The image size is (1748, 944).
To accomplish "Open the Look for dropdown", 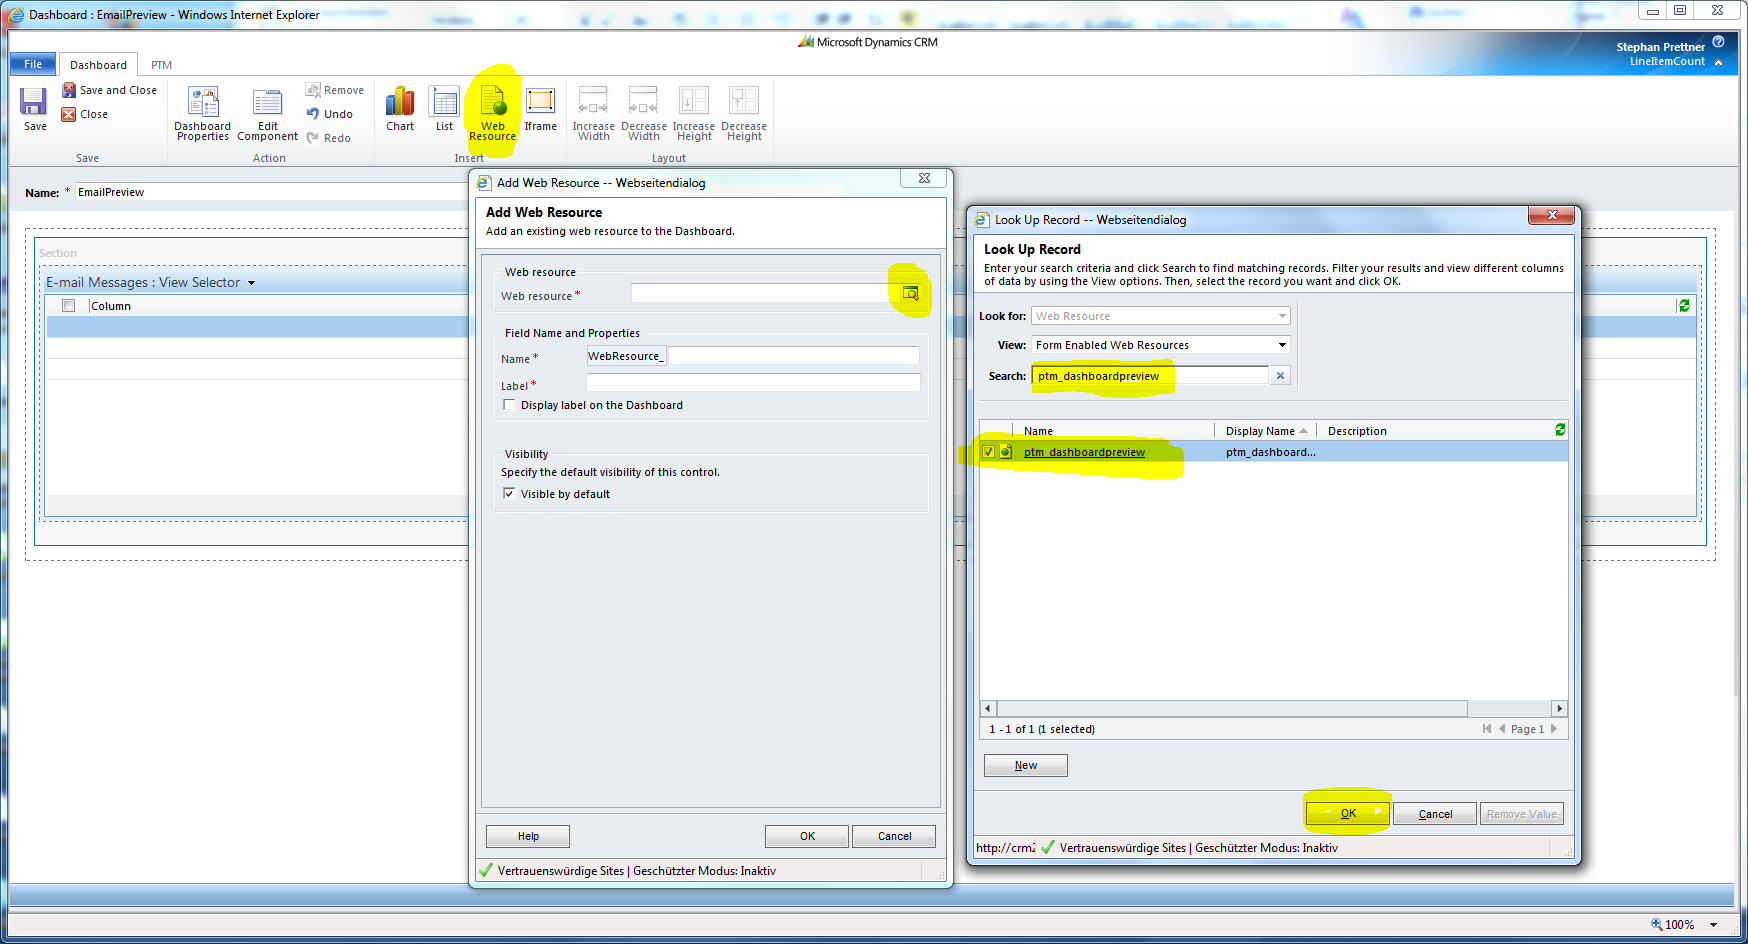I will click(1282, 315).
